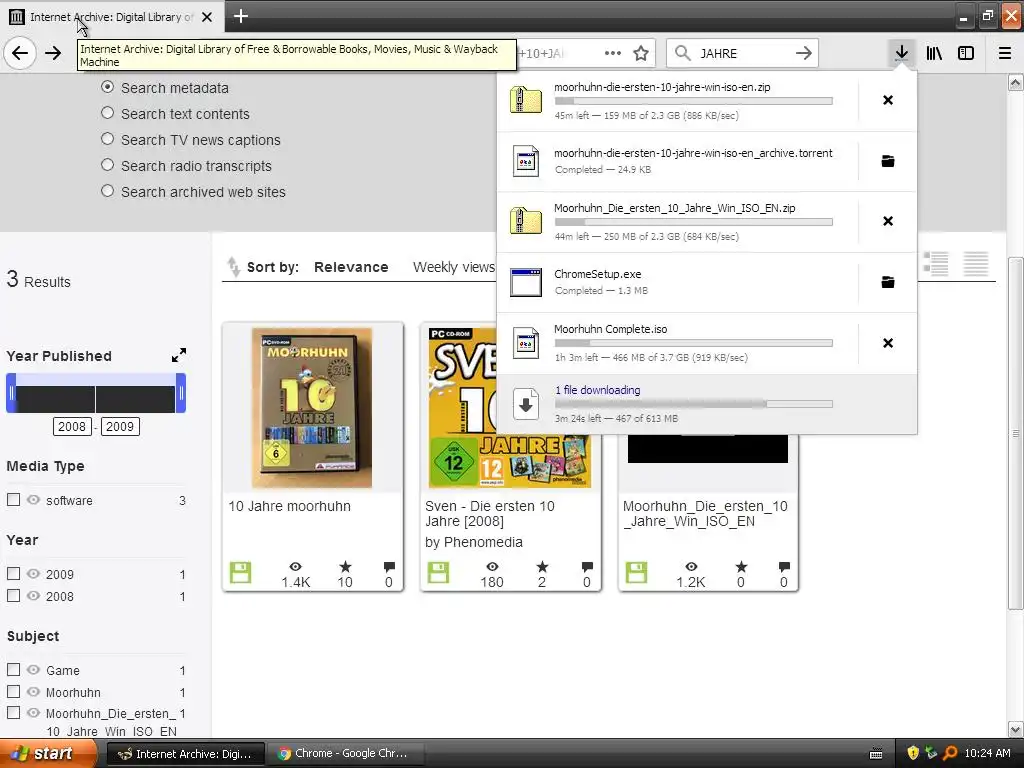Grab right handle of year range slider

[x=181, y=393]
